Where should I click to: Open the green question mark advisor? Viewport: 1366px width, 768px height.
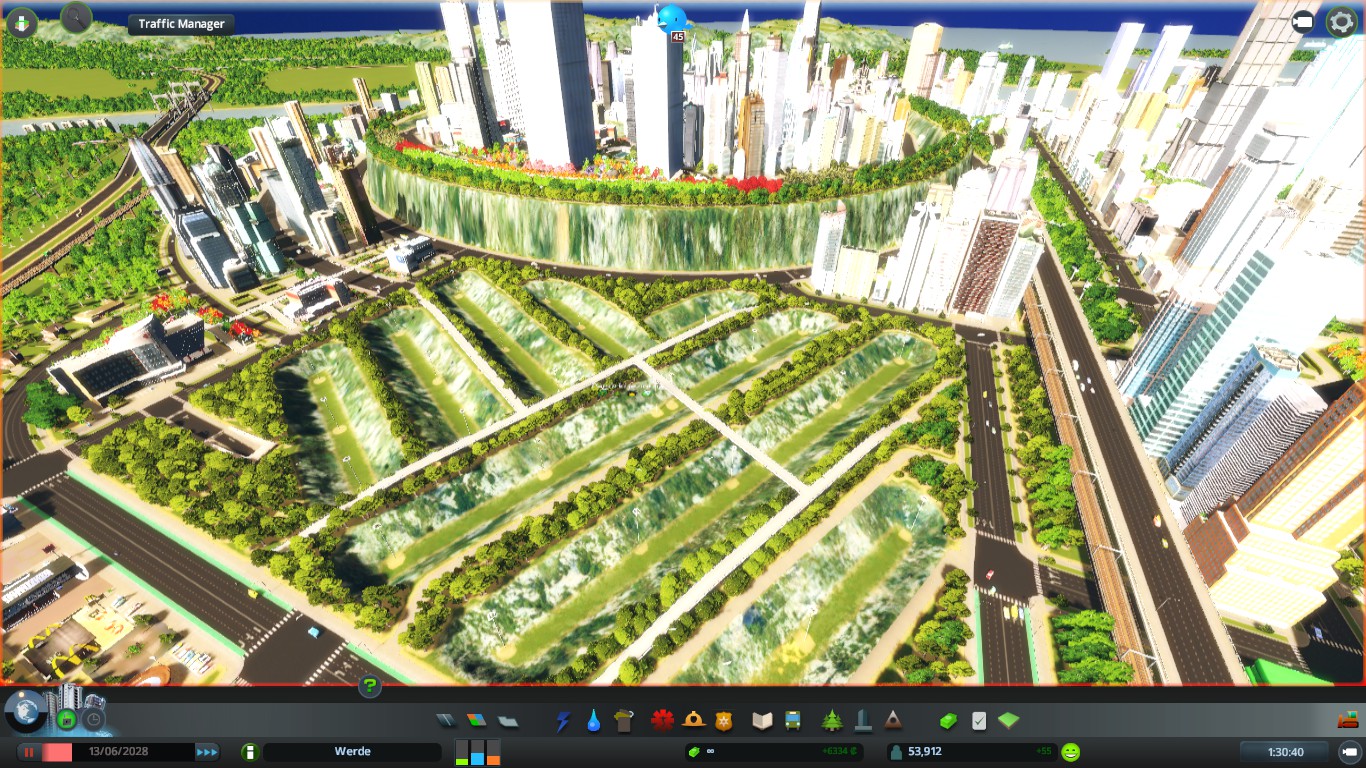coord(370,686)
